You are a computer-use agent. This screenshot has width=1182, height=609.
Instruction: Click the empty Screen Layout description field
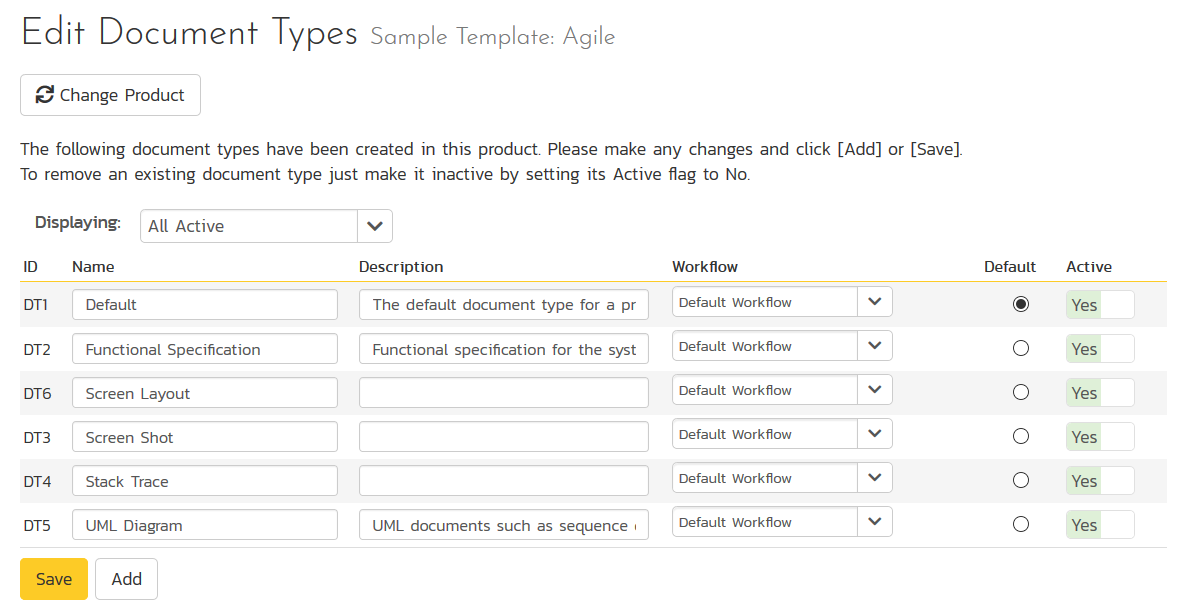503,393
